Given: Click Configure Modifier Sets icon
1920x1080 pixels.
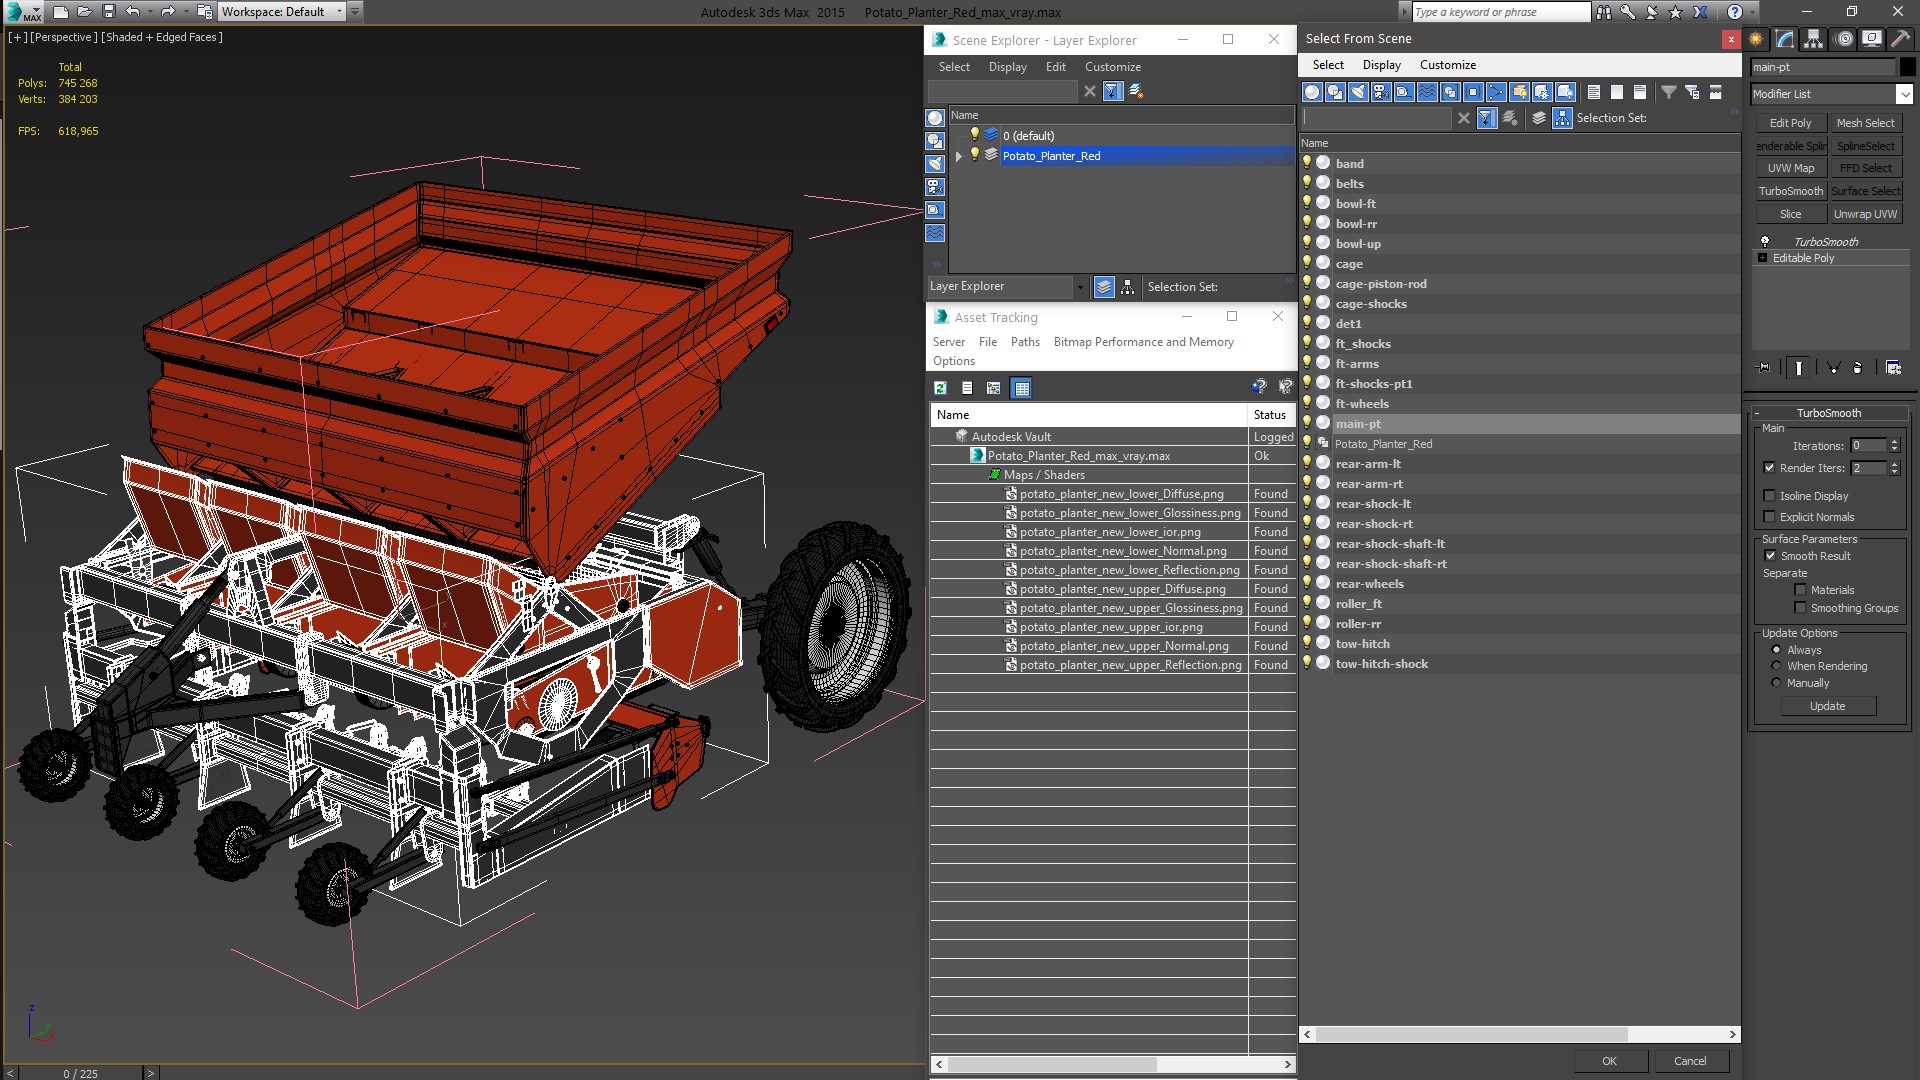Looking at the screenshot, I should click(x=1893, y=368).
